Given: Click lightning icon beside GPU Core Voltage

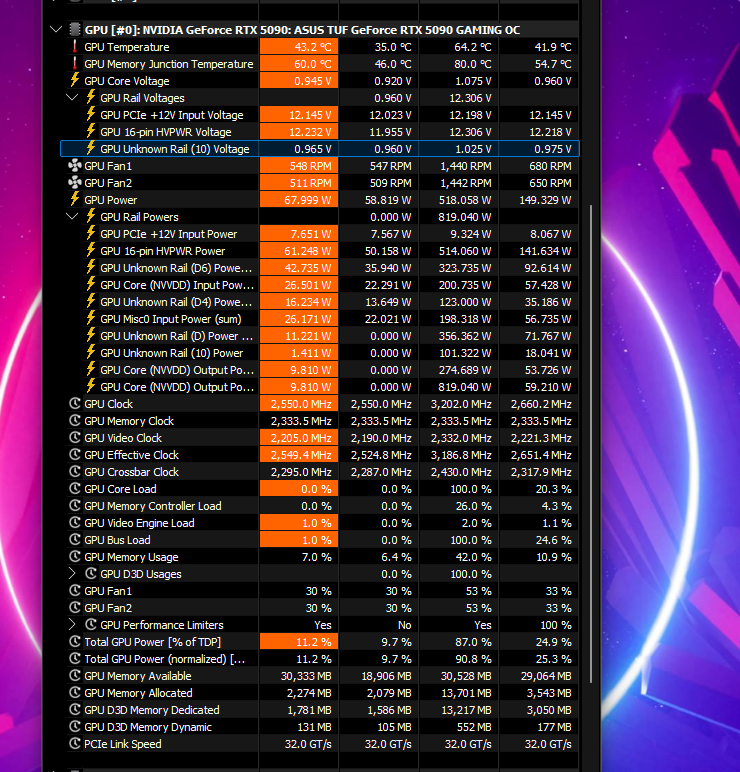Looking at the screenshot, I should click(74, 80).
